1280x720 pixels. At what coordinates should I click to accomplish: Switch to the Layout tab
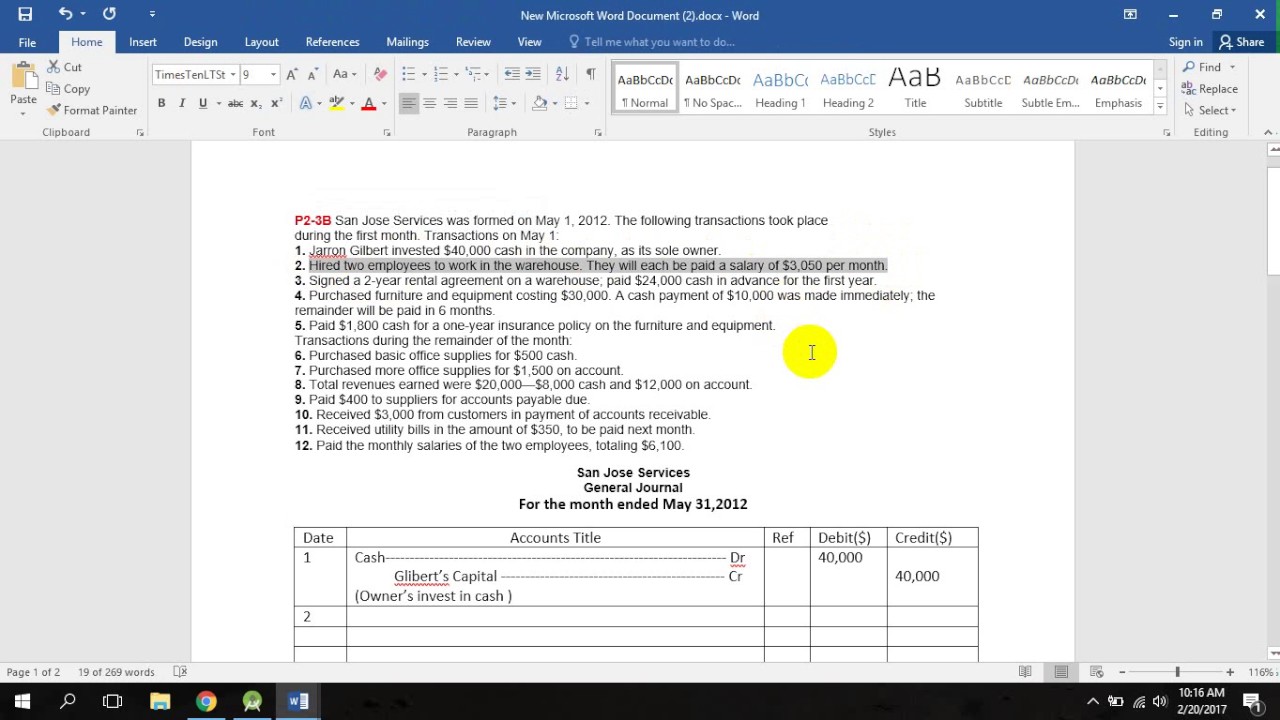(261, 42)
